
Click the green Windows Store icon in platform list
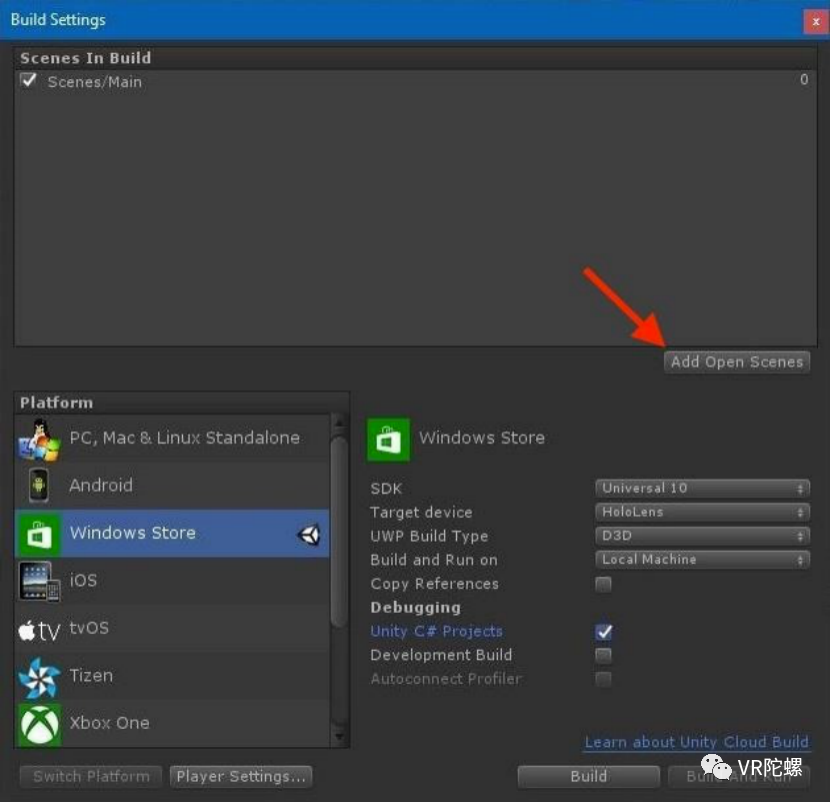[39, 534]
